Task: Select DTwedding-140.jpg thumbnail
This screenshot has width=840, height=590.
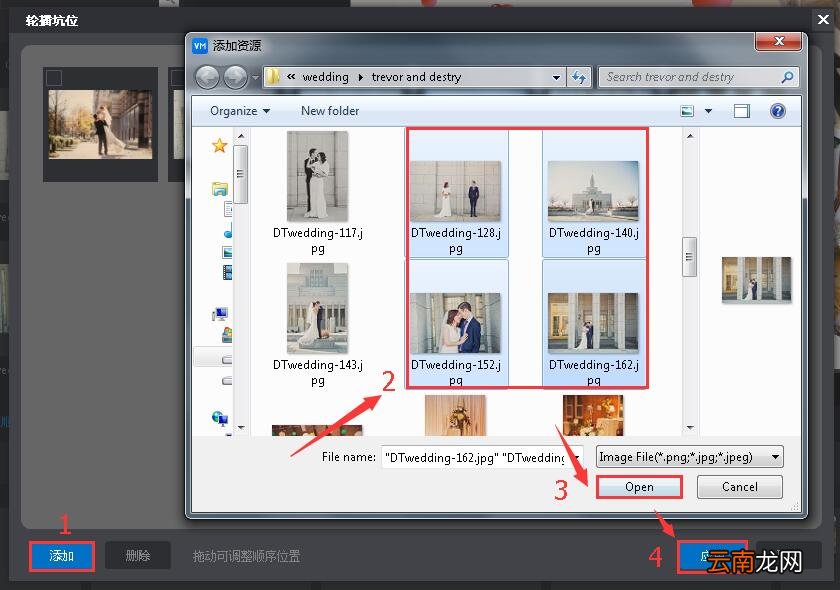Action: [594, 193]
